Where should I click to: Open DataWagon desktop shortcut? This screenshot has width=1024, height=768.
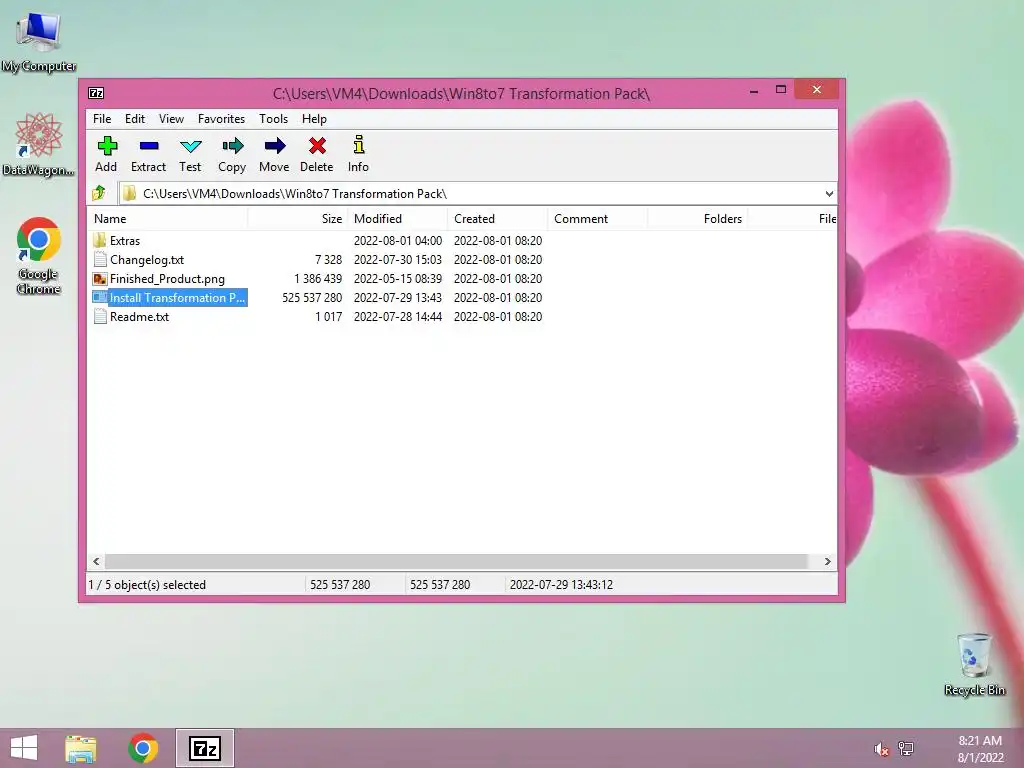[x=39, y=144]
